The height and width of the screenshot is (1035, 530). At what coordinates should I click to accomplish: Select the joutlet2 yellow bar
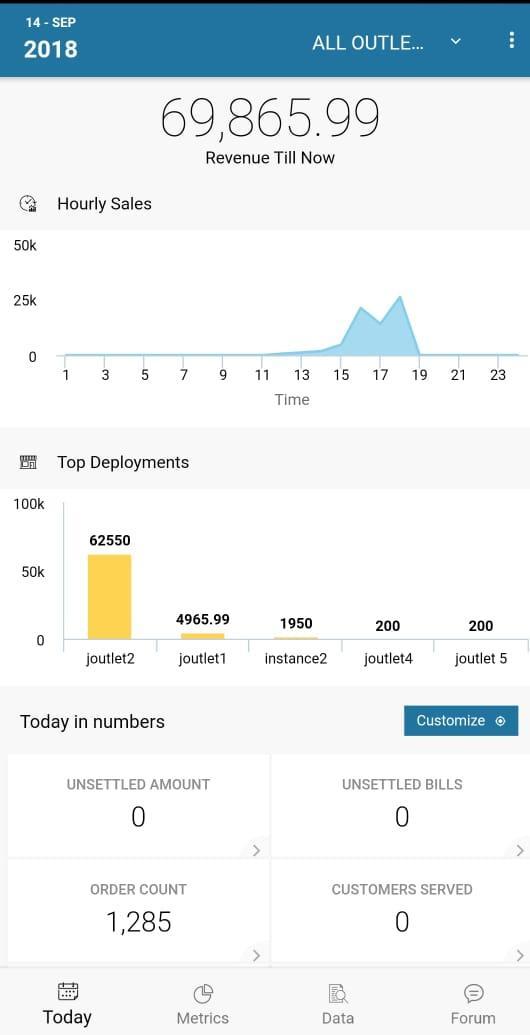coord(110,597)
